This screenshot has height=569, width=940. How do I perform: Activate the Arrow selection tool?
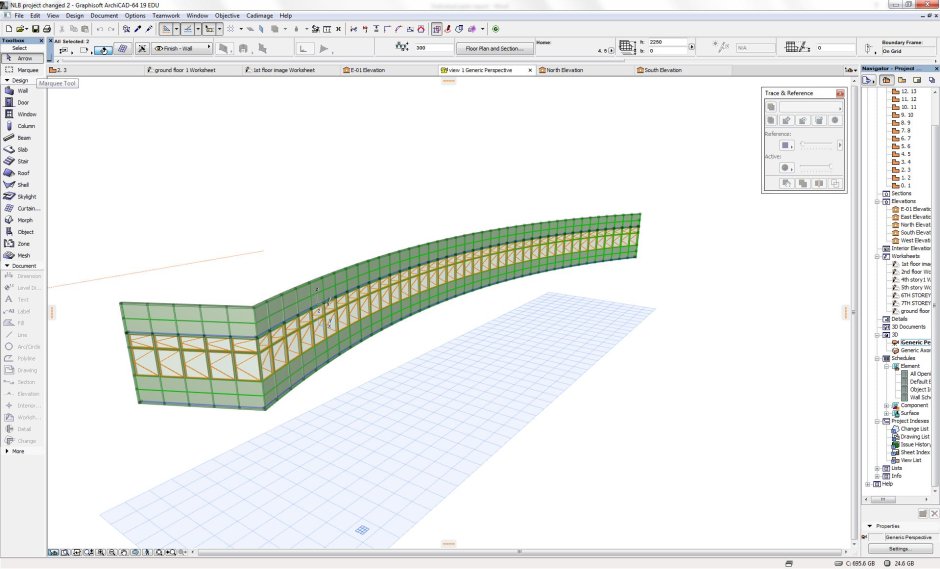[x=22, y=58]
